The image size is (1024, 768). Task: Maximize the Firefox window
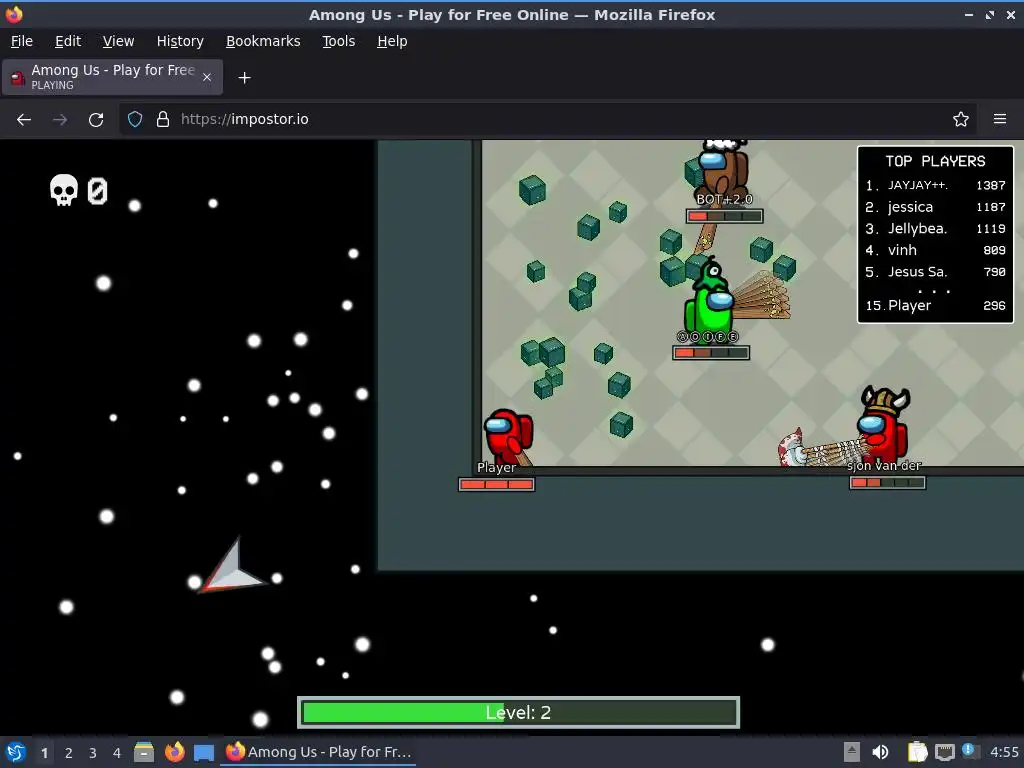(990, 14)
